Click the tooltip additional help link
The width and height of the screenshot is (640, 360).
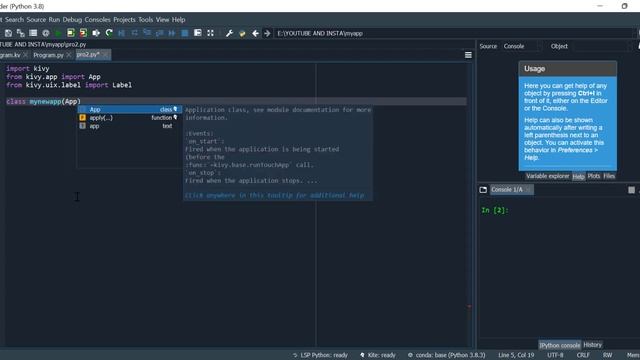[274, 196]
